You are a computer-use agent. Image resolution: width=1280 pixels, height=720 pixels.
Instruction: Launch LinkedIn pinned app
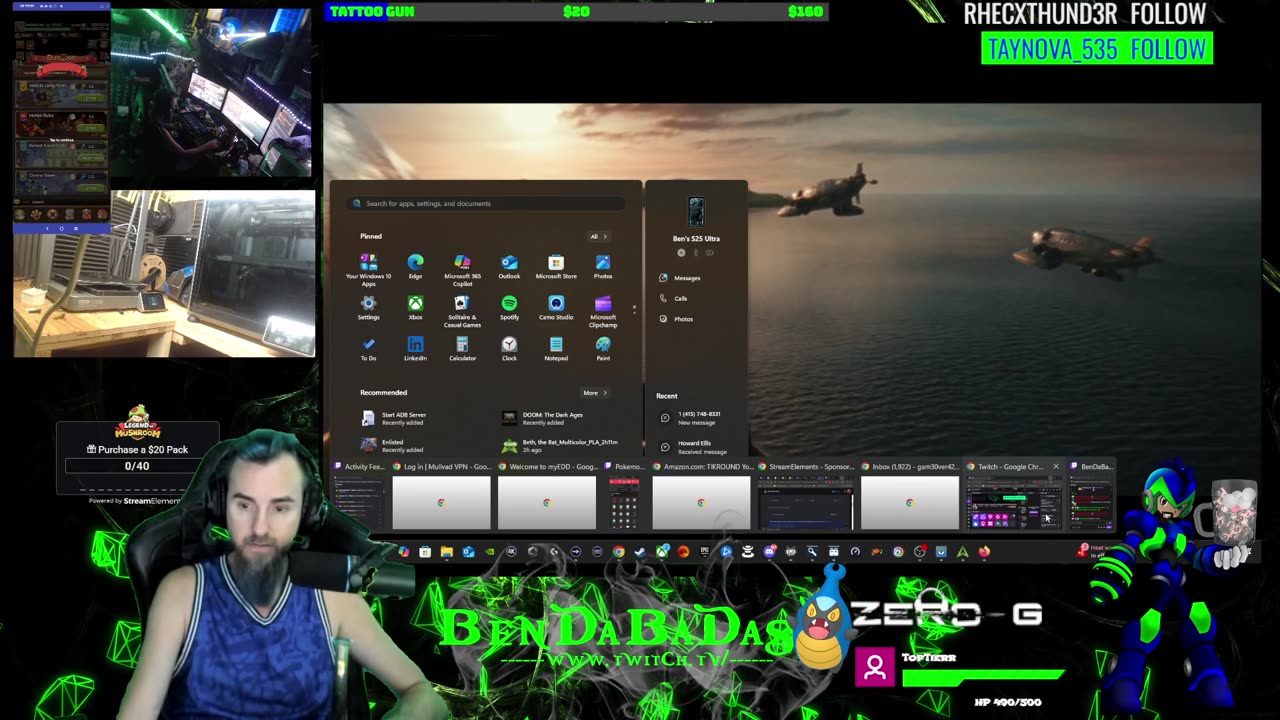[x=415, y=349]
